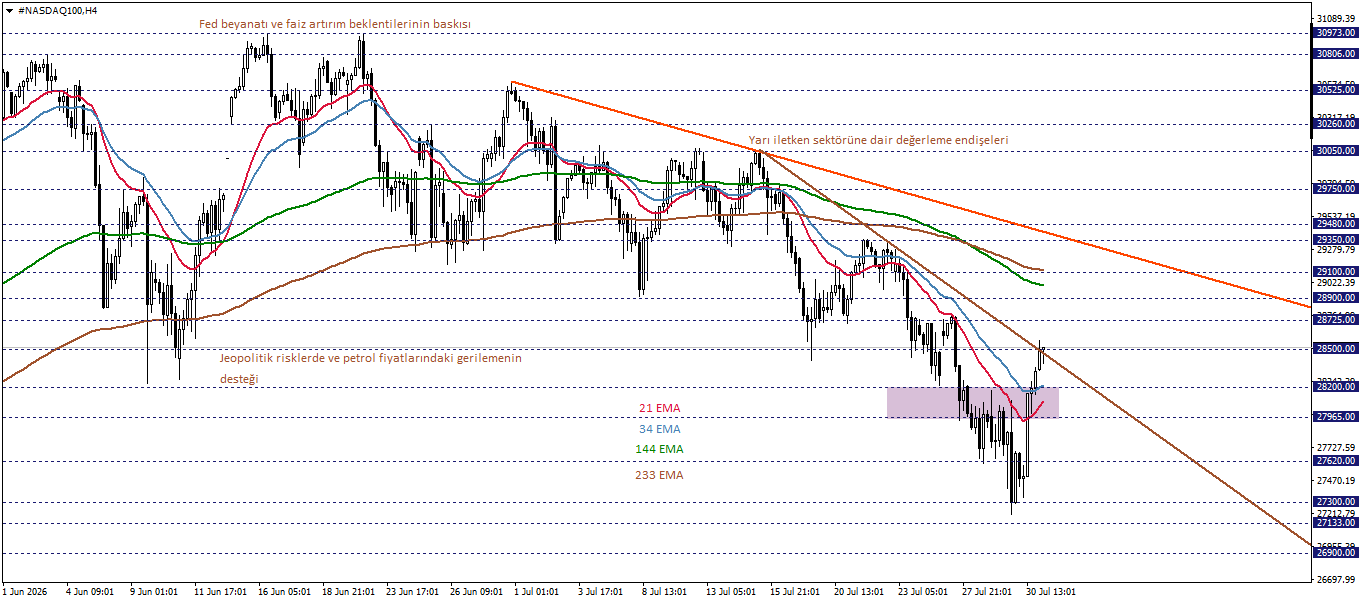
Task: Click the 29480.00 price level label
Action: pyautogui.click(x=1336, y=224)
